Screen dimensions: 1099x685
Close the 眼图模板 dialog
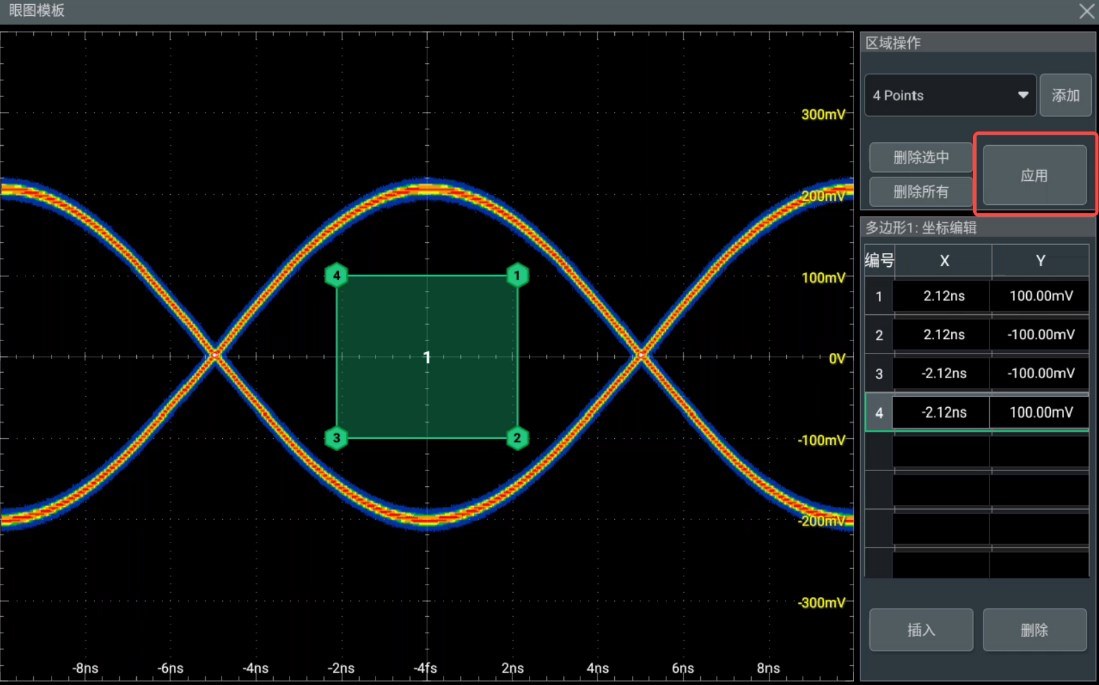(1086, 11)
